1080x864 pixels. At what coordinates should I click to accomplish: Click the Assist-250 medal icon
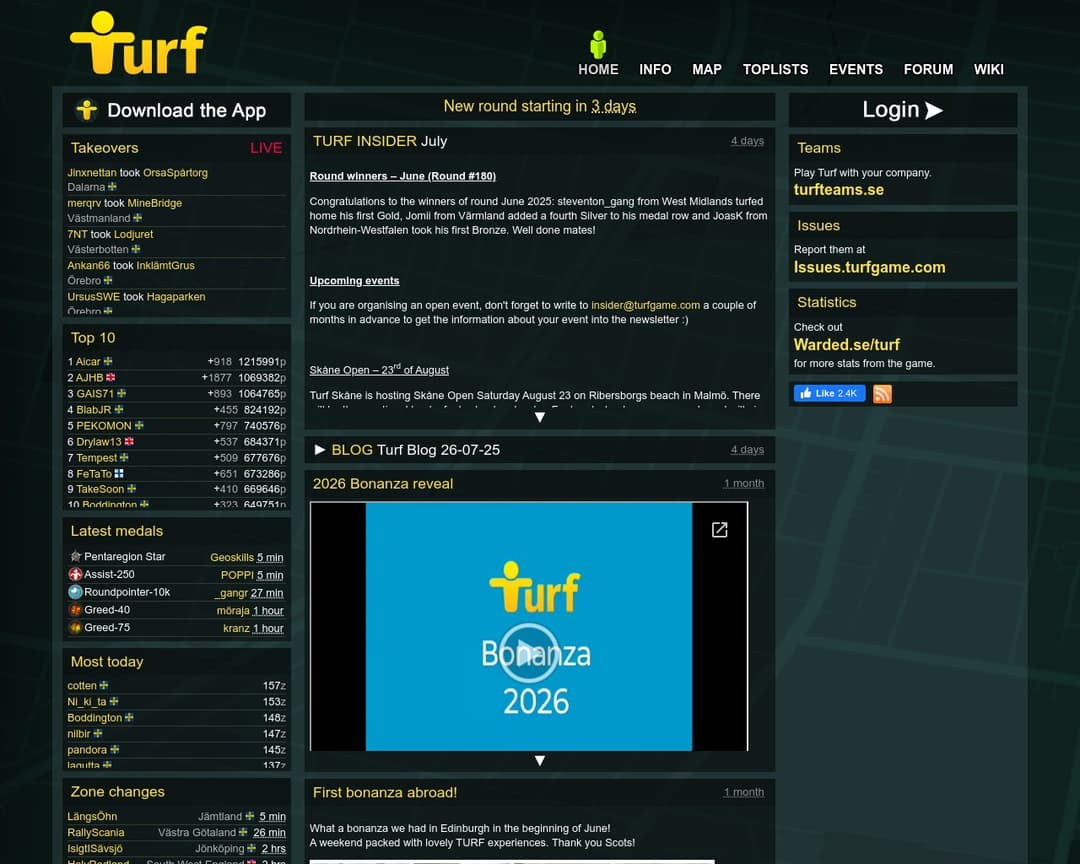click(74, 575)
